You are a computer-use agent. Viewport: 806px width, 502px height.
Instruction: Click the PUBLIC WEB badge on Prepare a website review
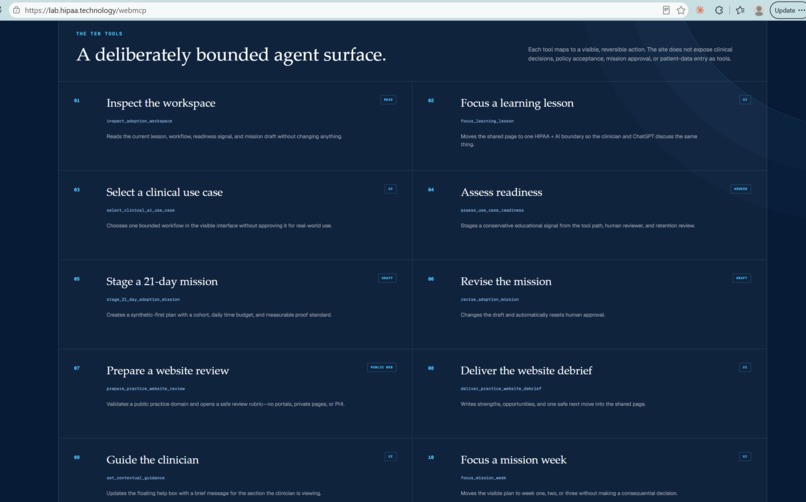[381, 367]
